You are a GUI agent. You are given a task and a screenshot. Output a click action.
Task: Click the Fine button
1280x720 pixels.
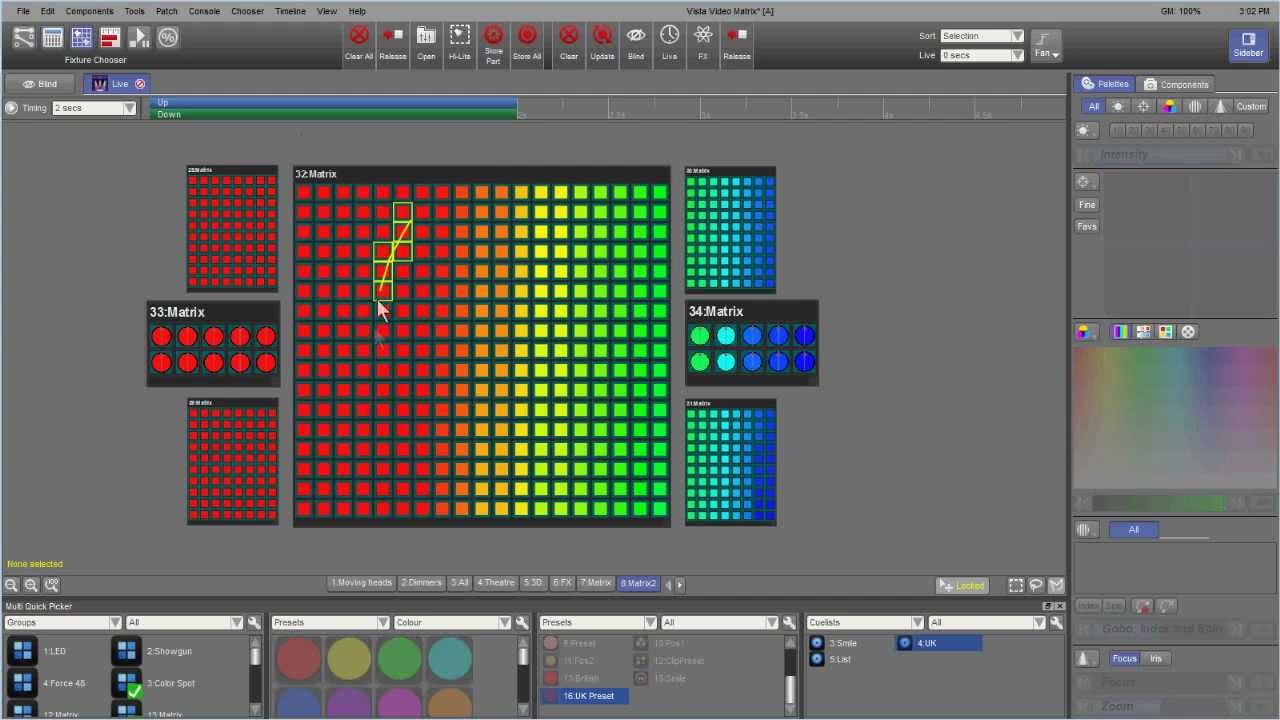tap(1087, 204)
